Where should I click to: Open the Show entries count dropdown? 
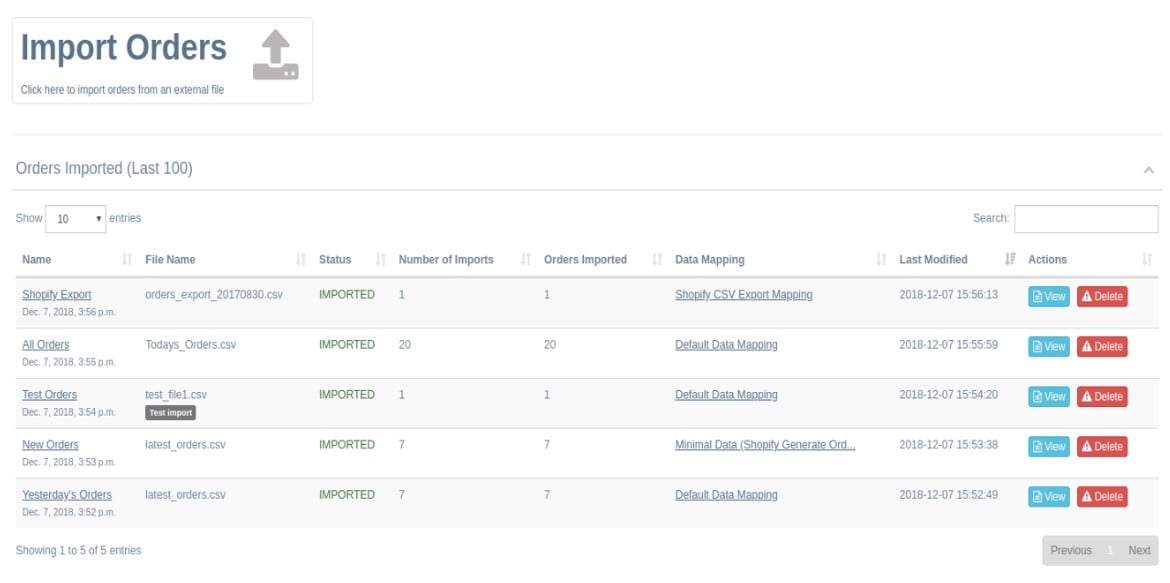[x=75, y=219]
